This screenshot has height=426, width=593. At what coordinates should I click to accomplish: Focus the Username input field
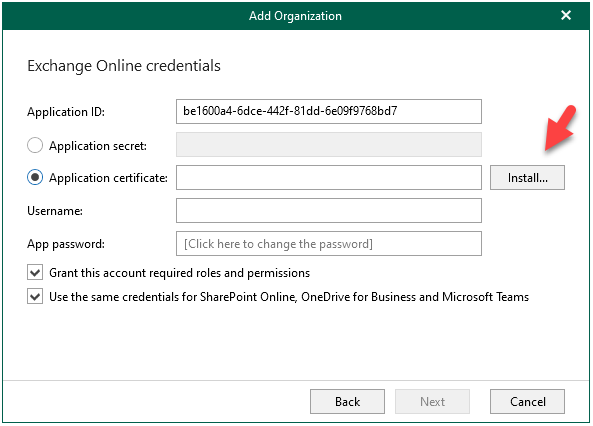pyautogui.click(x=329, y=211)
